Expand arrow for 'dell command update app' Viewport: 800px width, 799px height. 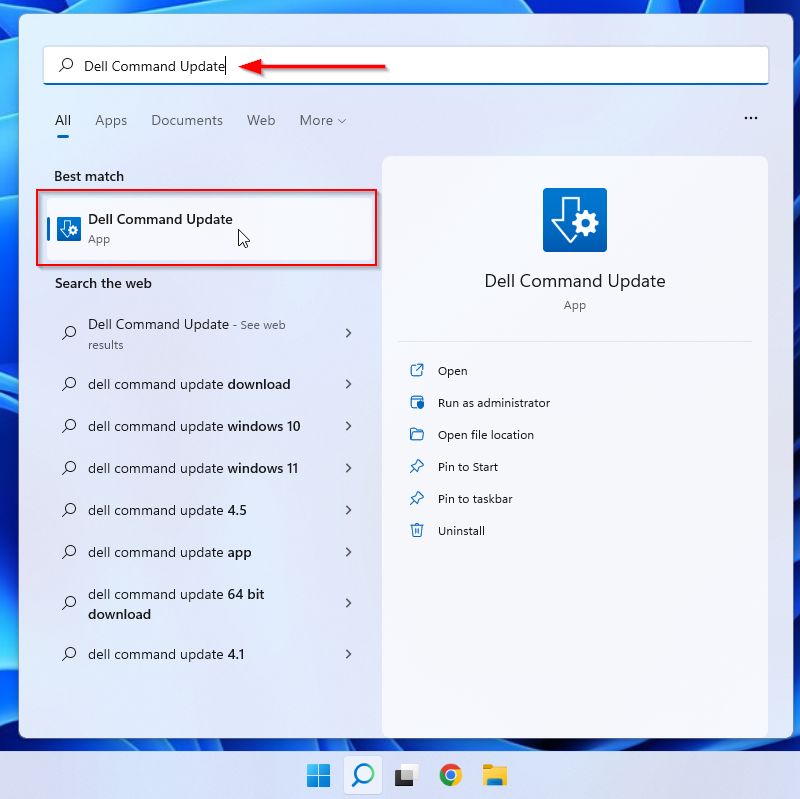pyautogui.click(x=348, y=552)
